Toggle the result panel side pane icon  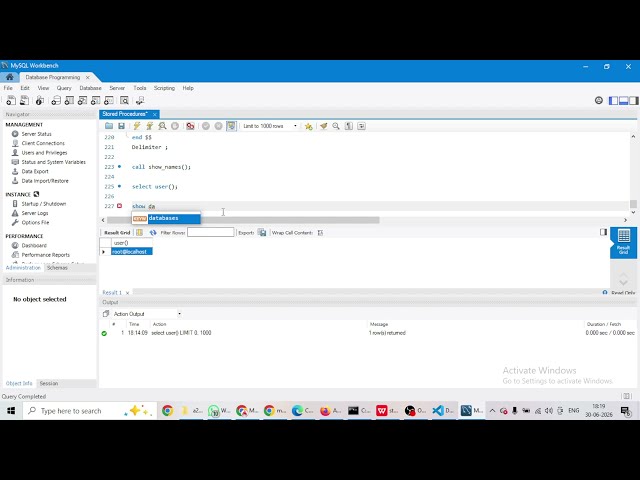click(x=603, y=232)
